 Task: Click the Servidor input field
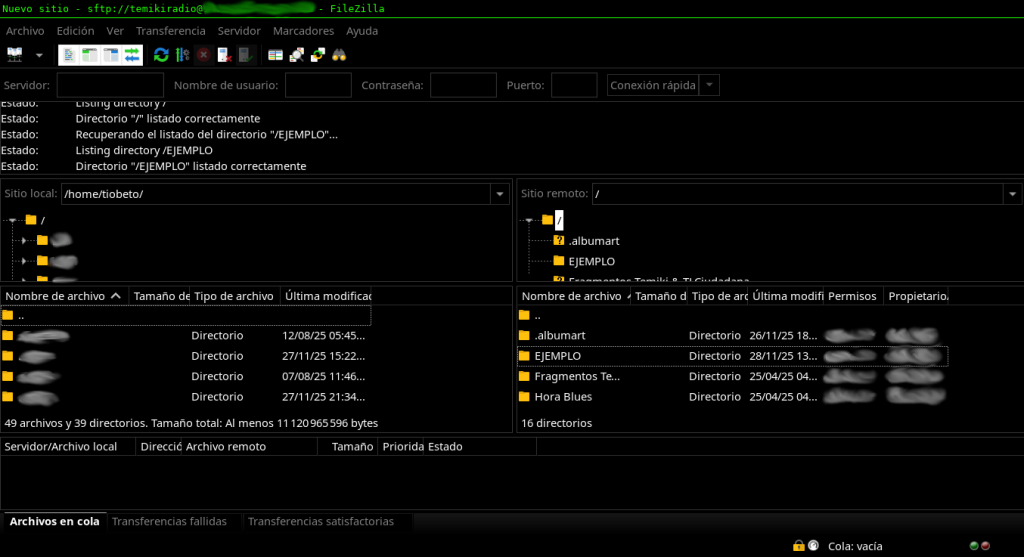point(110,86)
